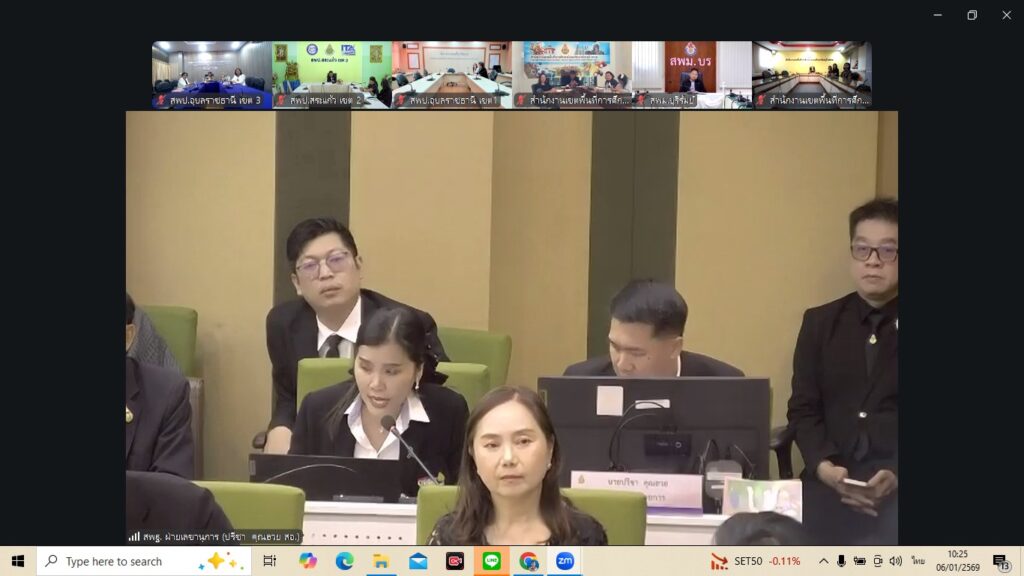
Task: Select the สพป.อุบลราชธานี เขต 3 participant thumbnail
Action: (212, 75)
